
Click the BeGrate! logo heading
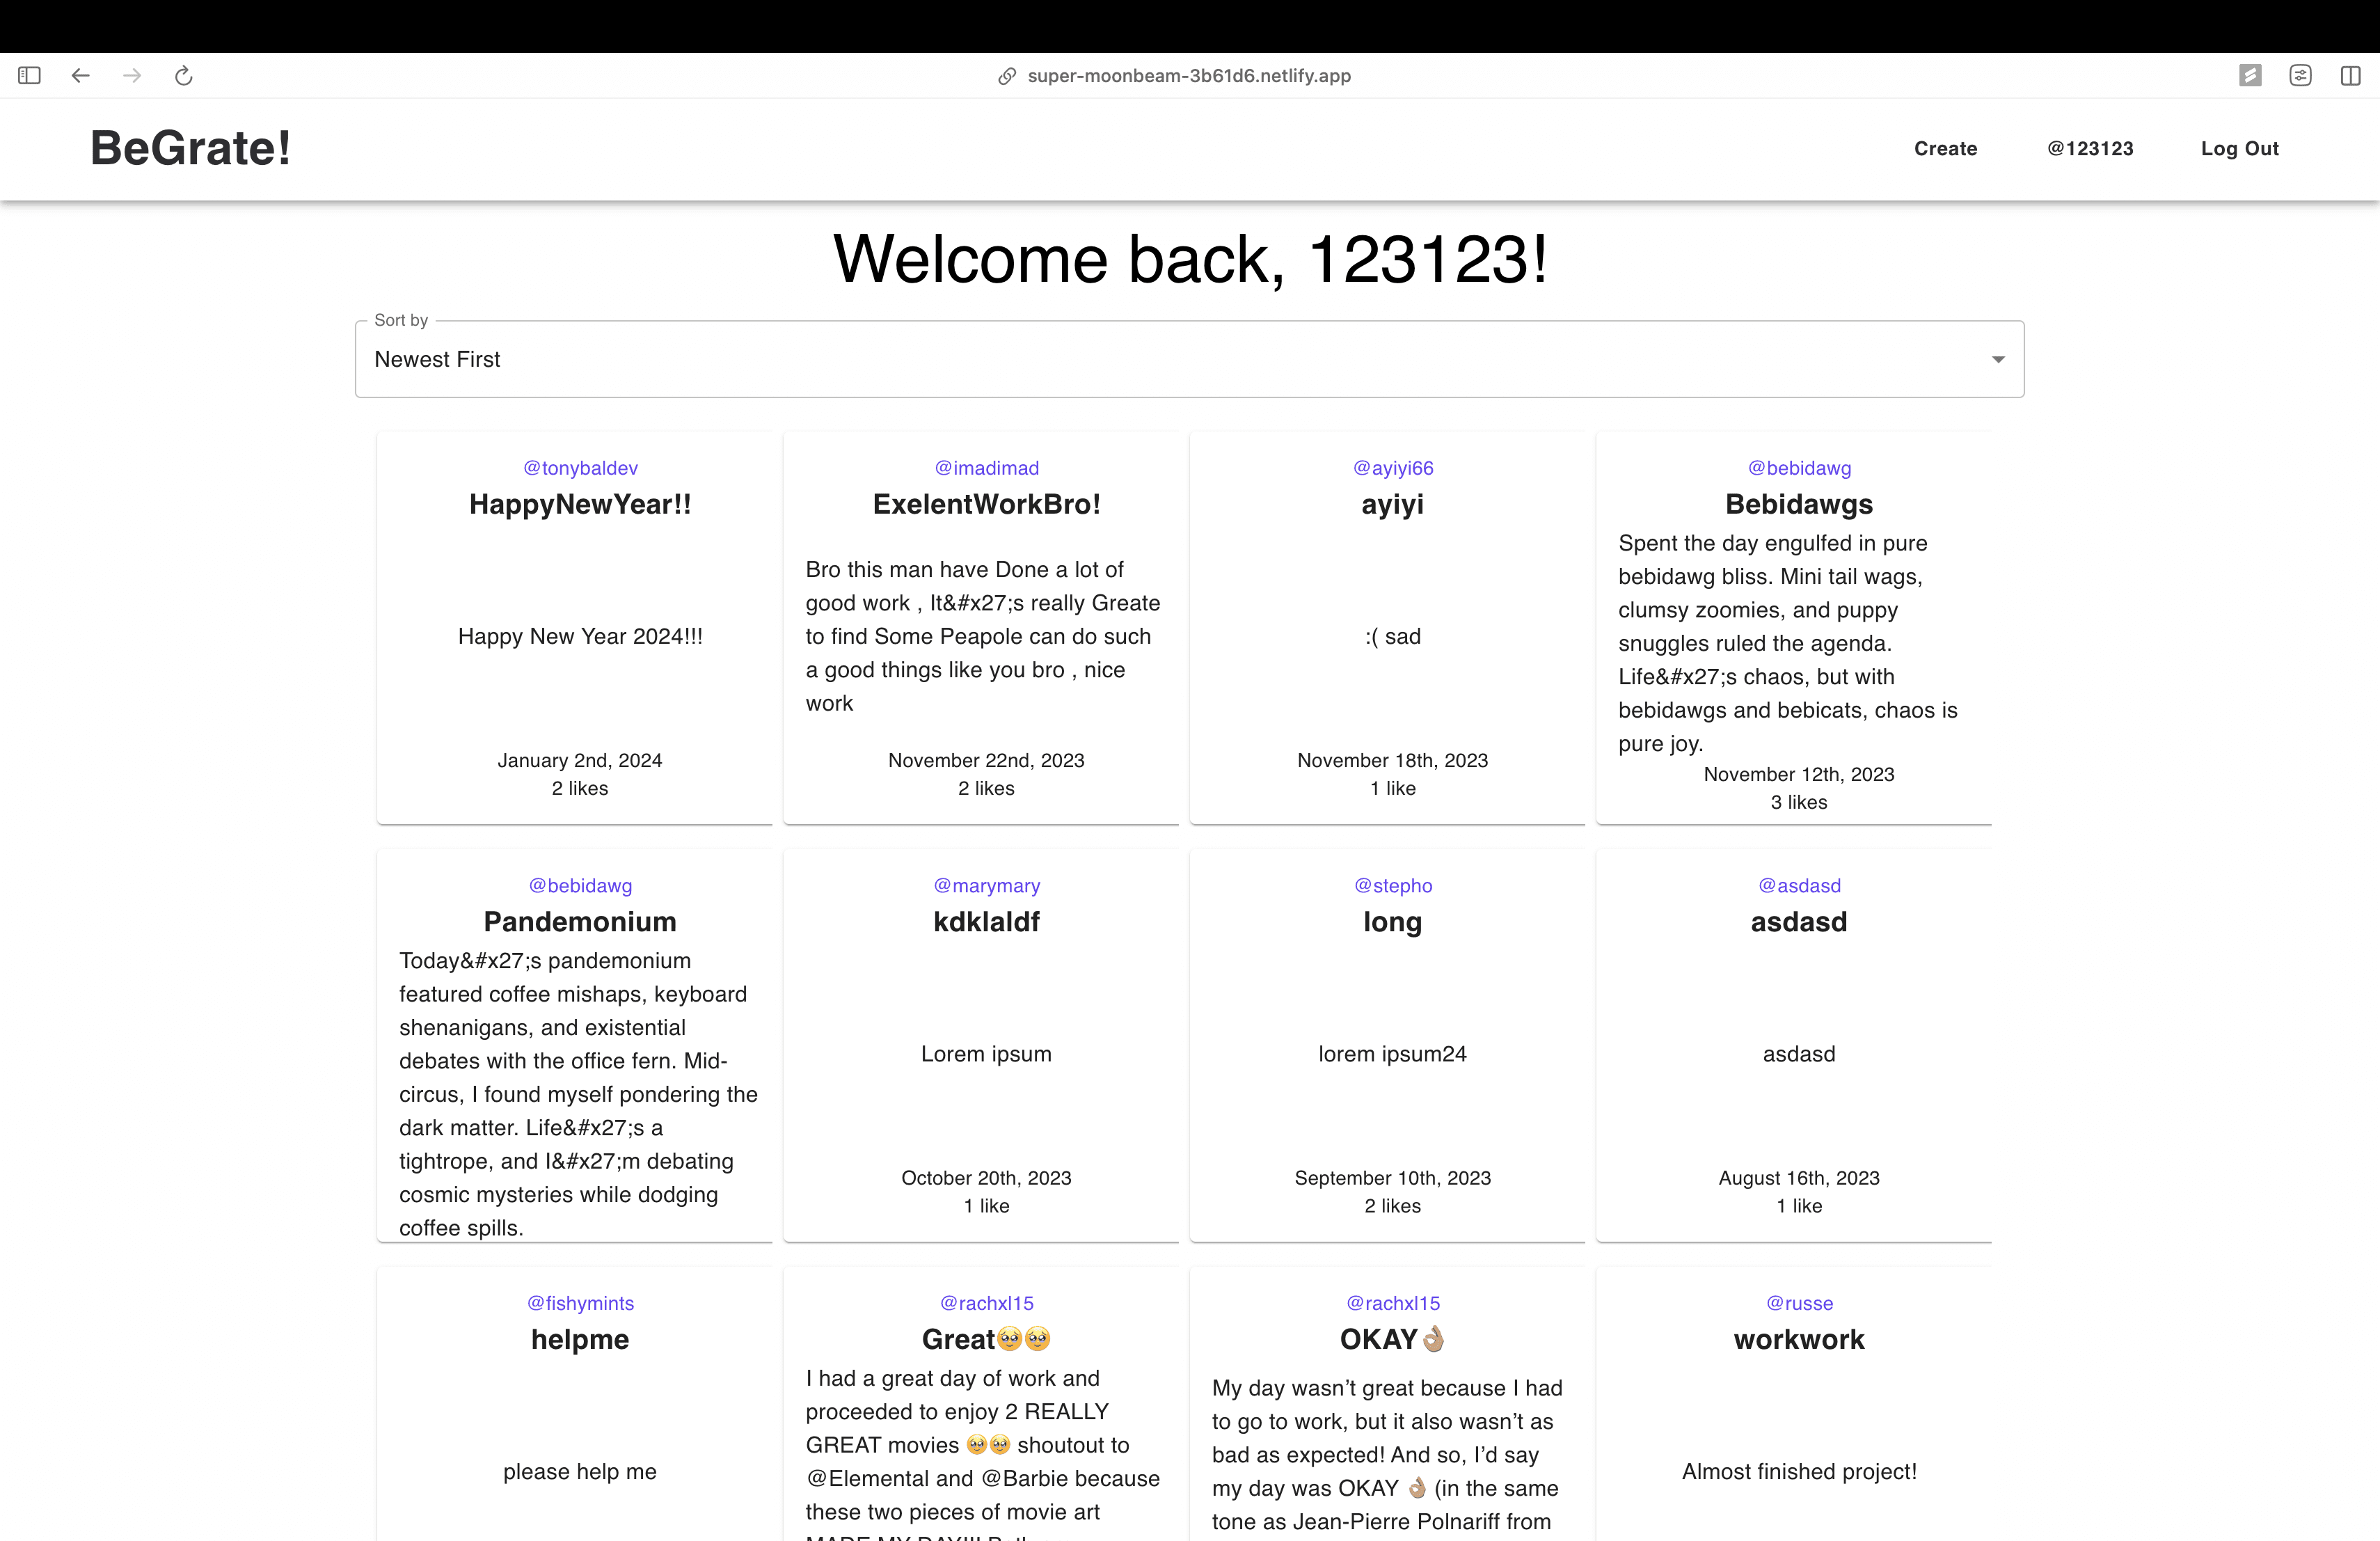[190, 148]
